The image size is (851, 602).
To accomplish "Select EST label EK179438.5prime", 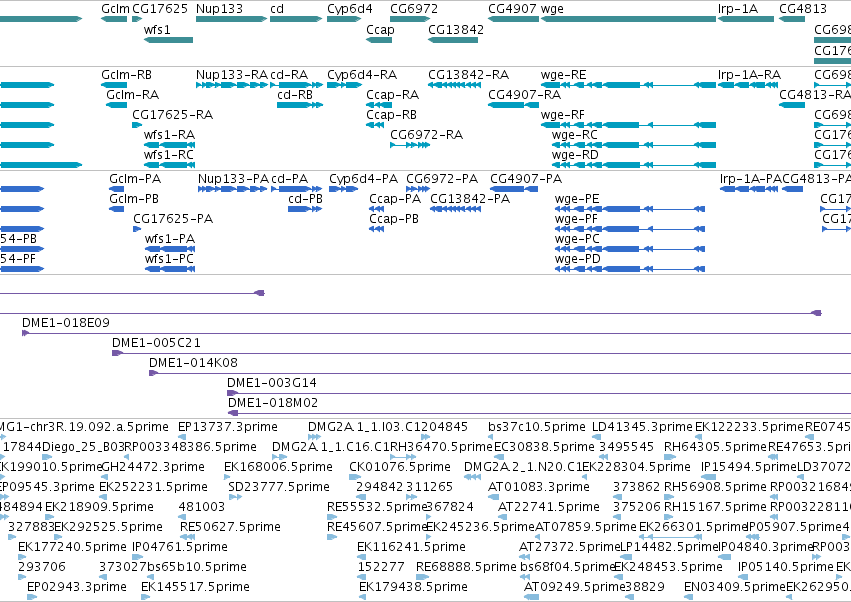I will (414, 587).
